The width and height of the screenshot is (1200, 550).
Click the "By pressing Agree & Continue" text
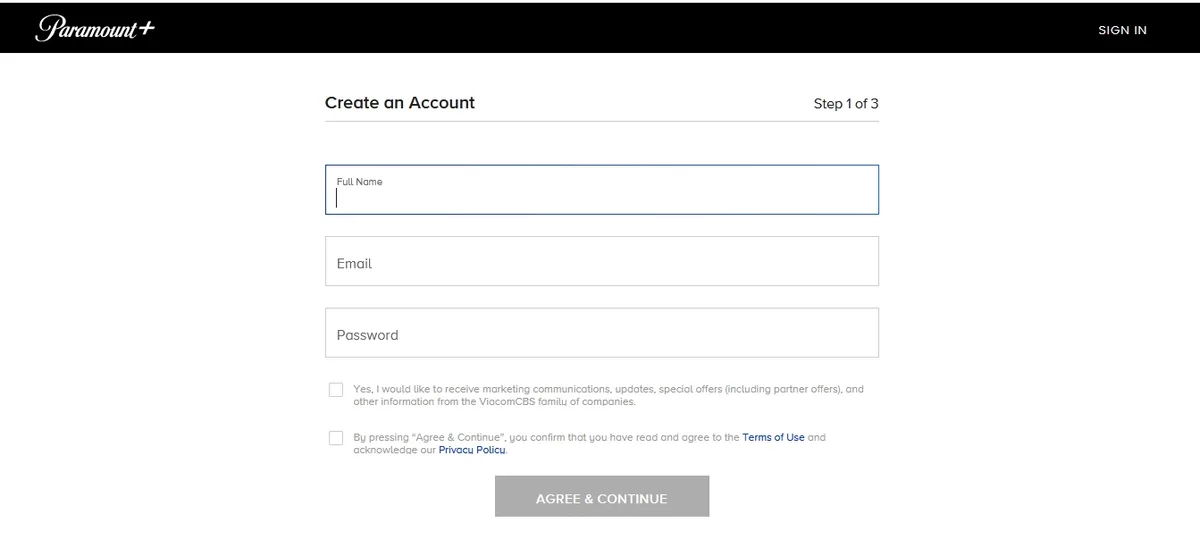(x=500, y=438)
